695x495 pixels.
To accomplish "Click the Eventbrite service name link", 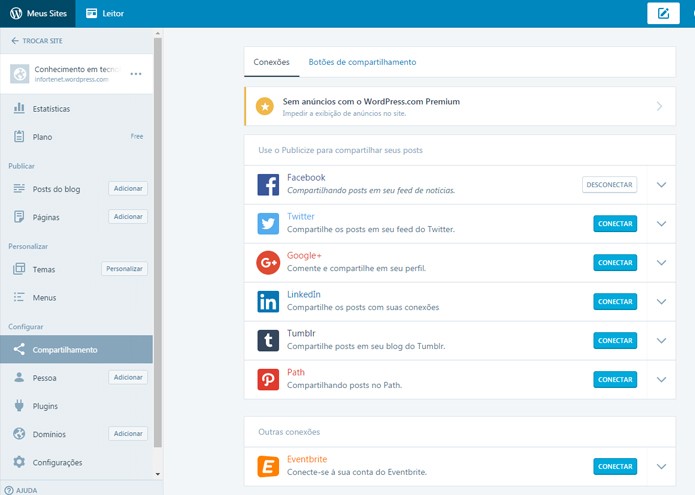I will [307, 459].
